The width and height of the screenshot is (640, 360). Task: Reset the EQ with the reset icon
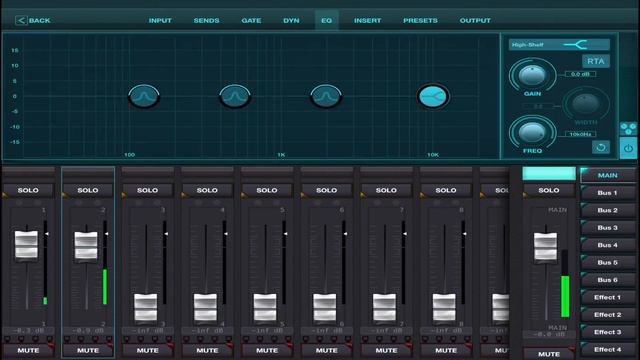601,147
